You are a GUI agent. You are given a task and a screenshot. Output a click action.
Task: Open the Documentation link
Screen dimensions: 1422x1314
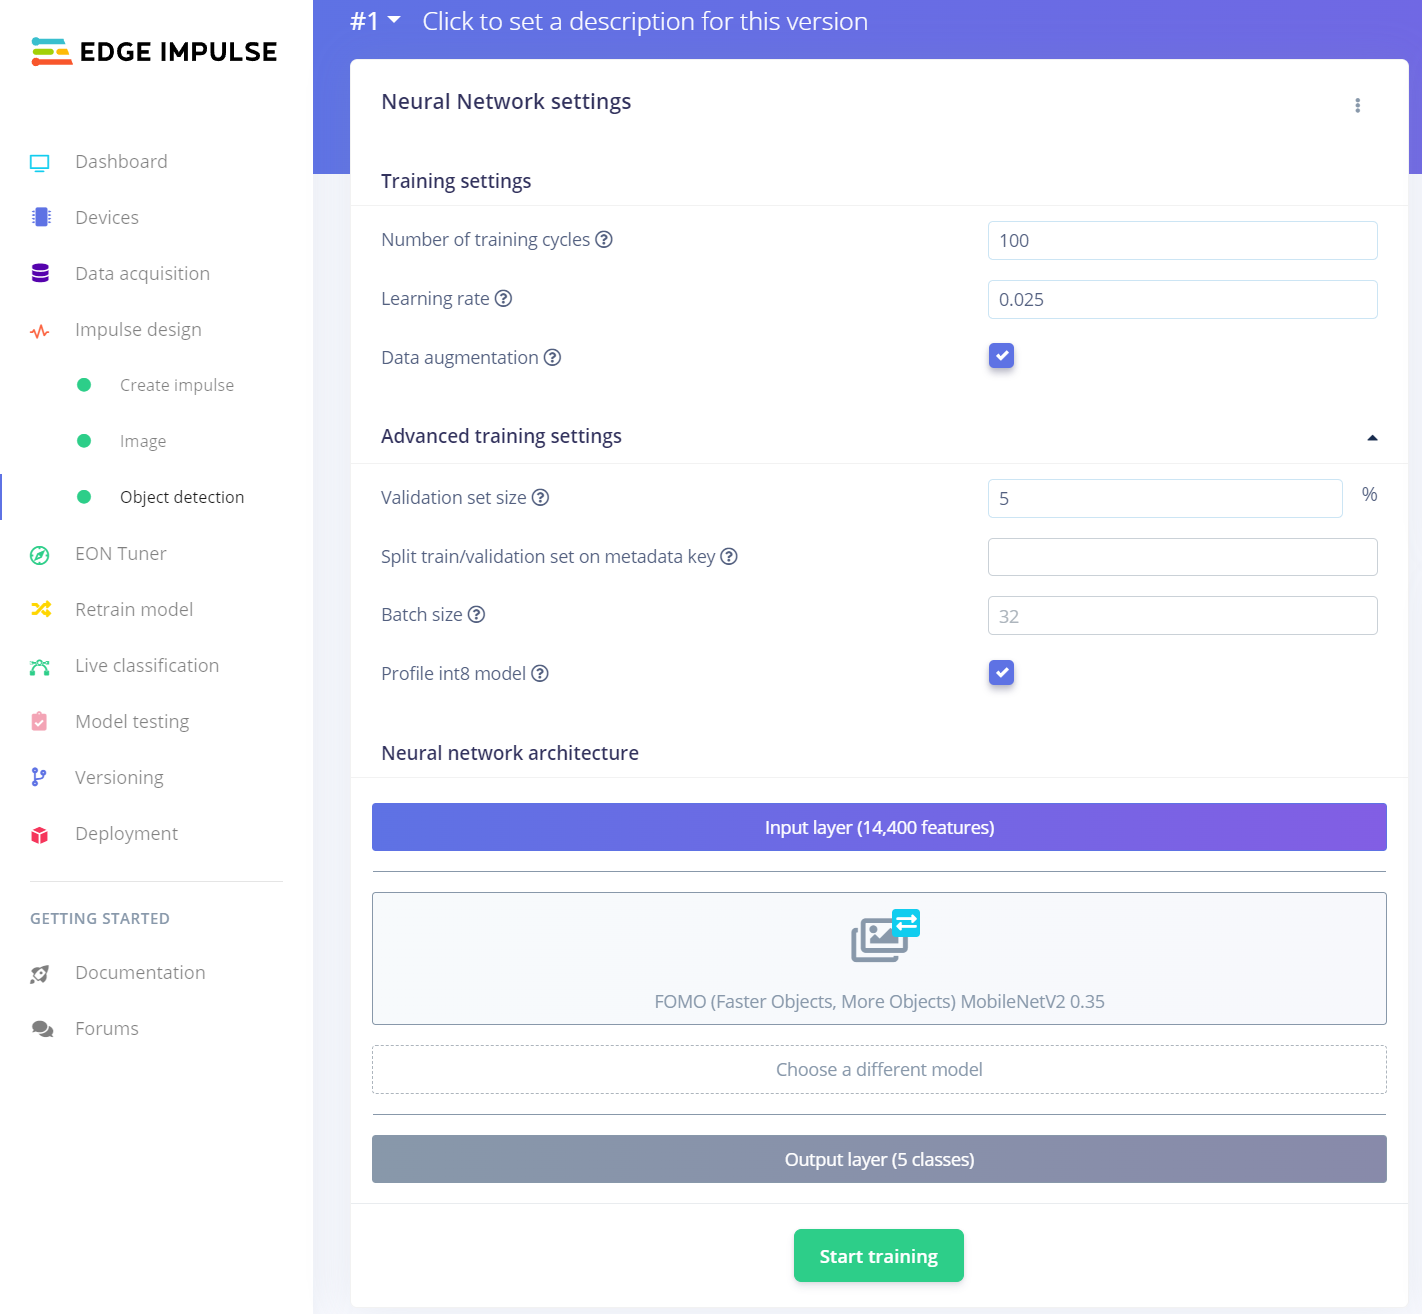pos(140,972)
